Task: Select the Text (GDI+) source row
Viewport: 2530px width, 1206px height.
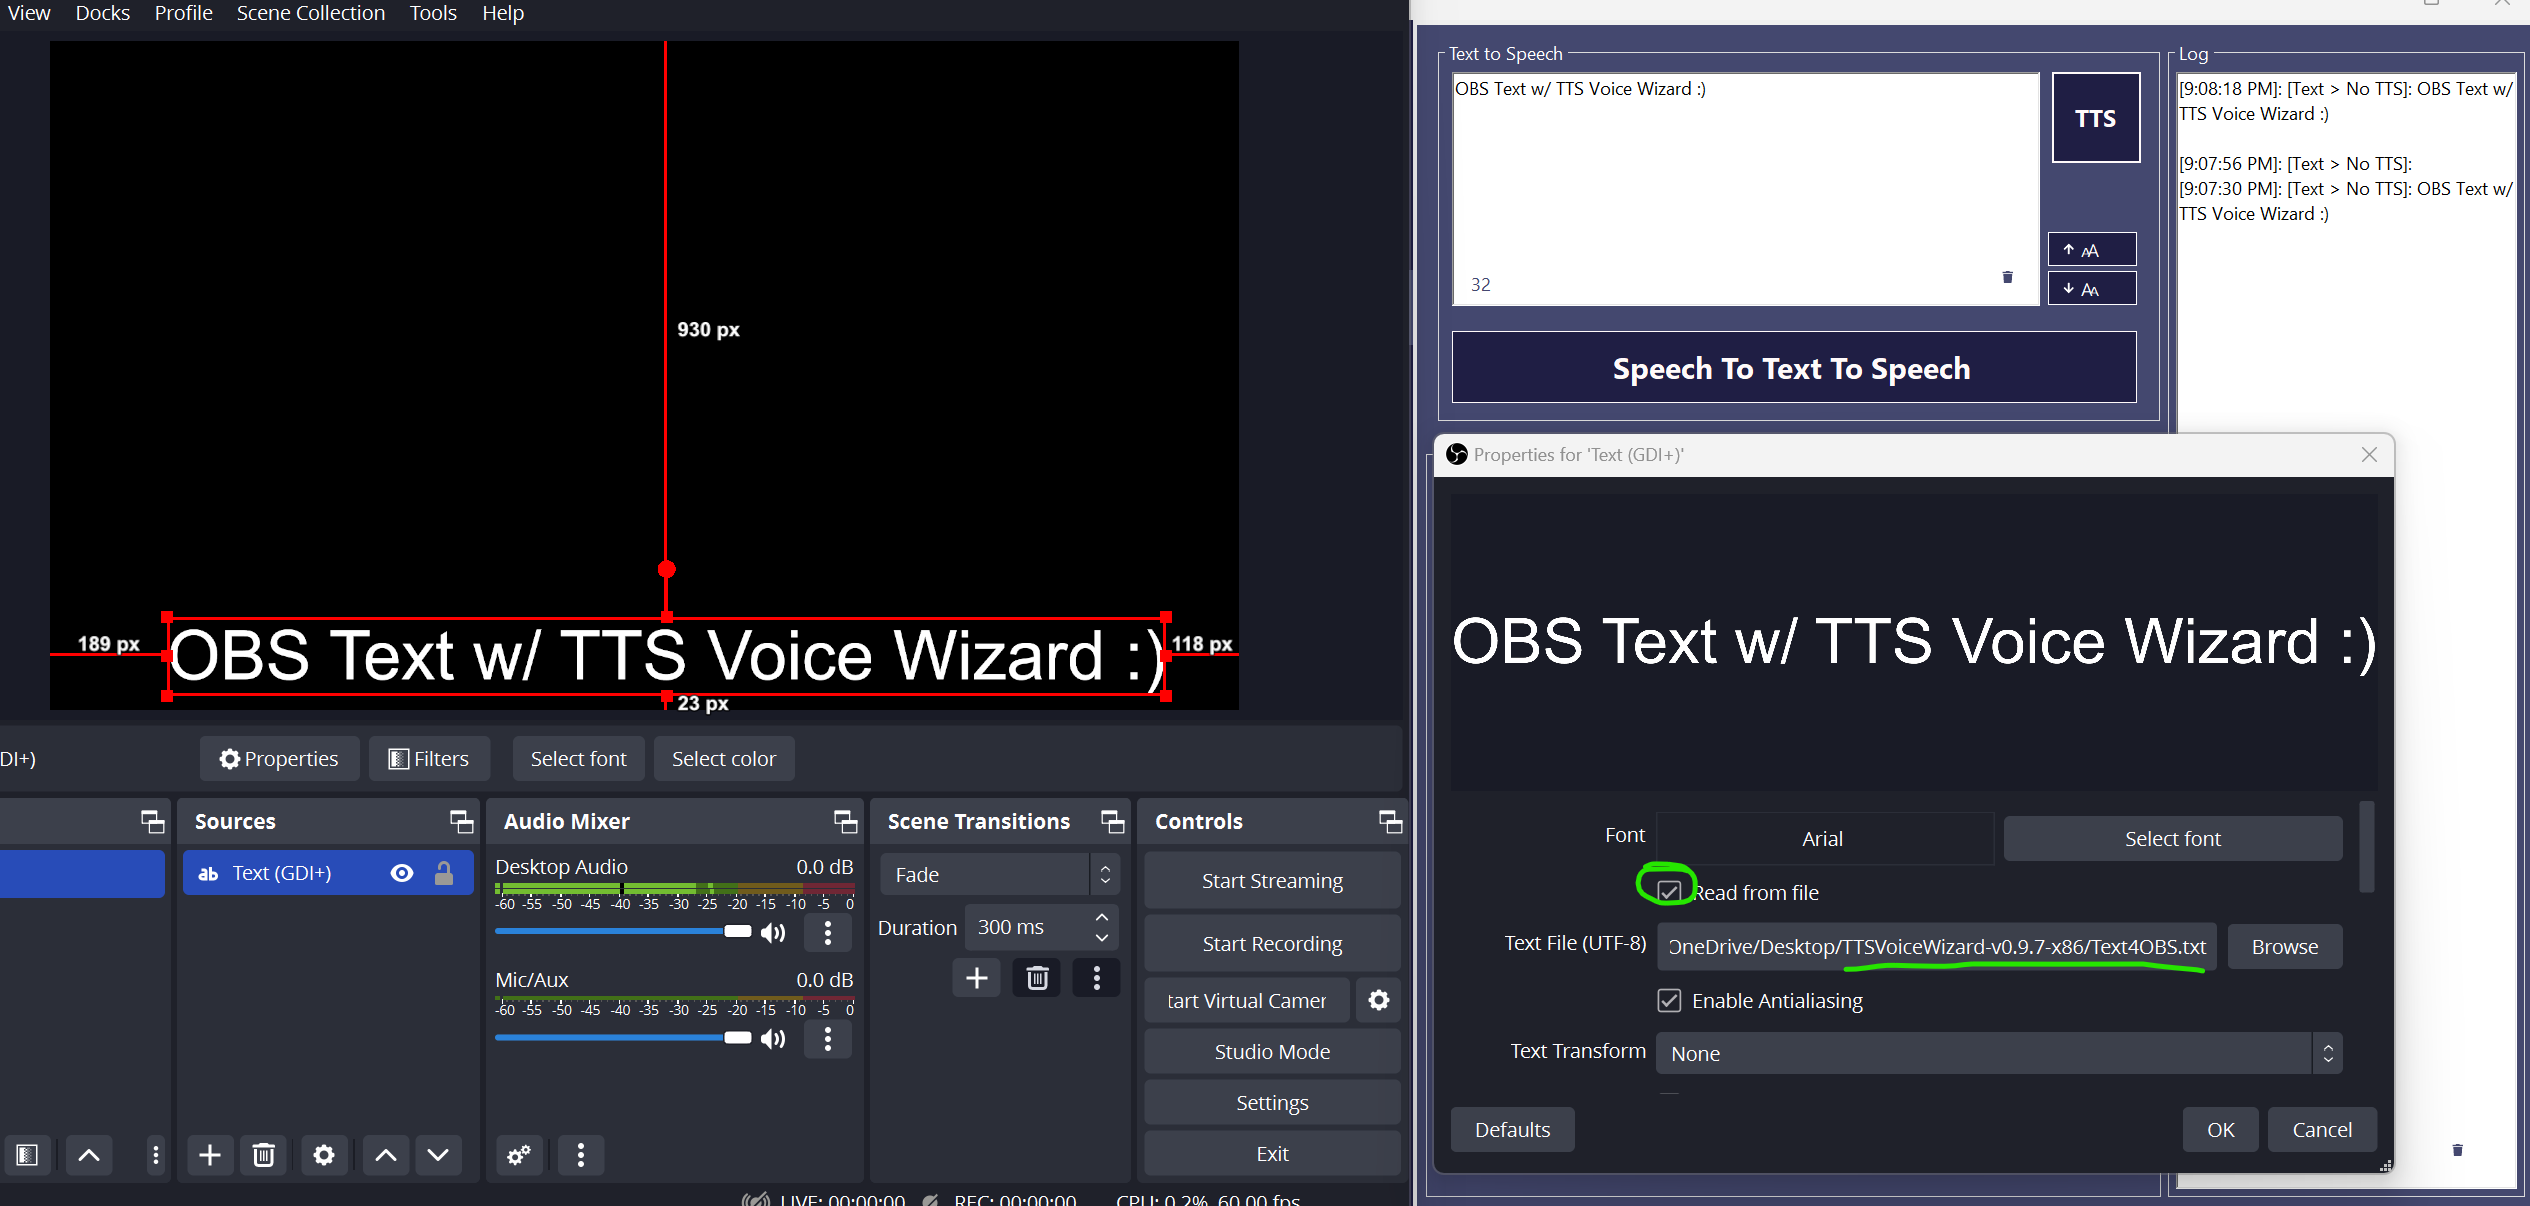Action: tap(328, 874)
